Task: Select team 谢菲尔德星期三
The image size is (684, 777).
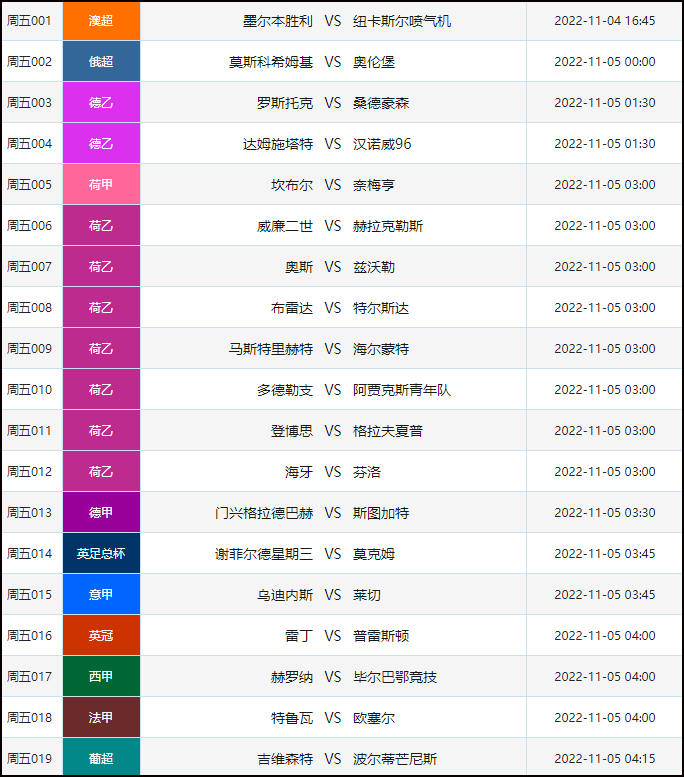Action: 264,554
